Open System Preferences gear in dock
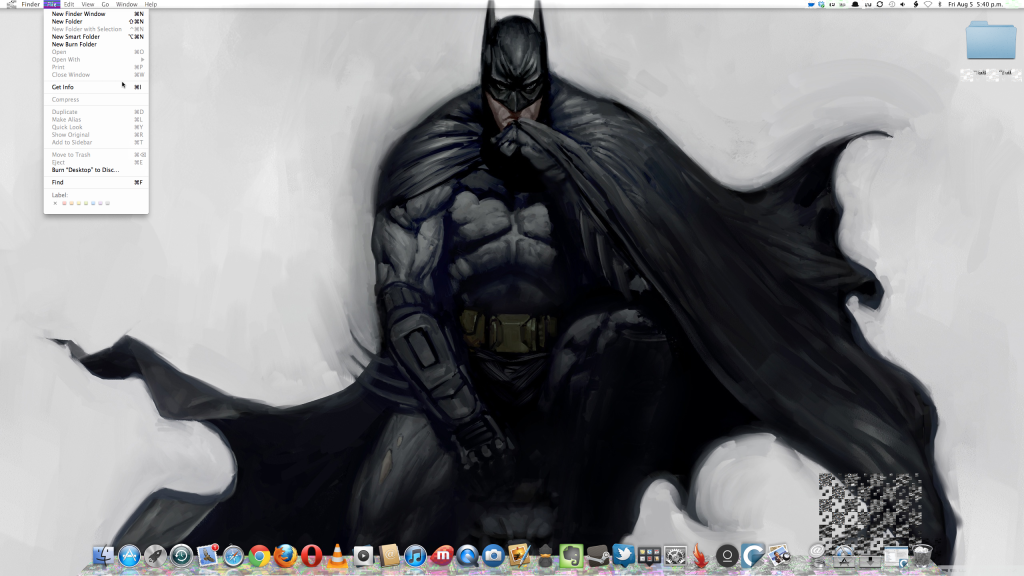Viewport: 1024px width, 576px height. click(x=675, y=555)
